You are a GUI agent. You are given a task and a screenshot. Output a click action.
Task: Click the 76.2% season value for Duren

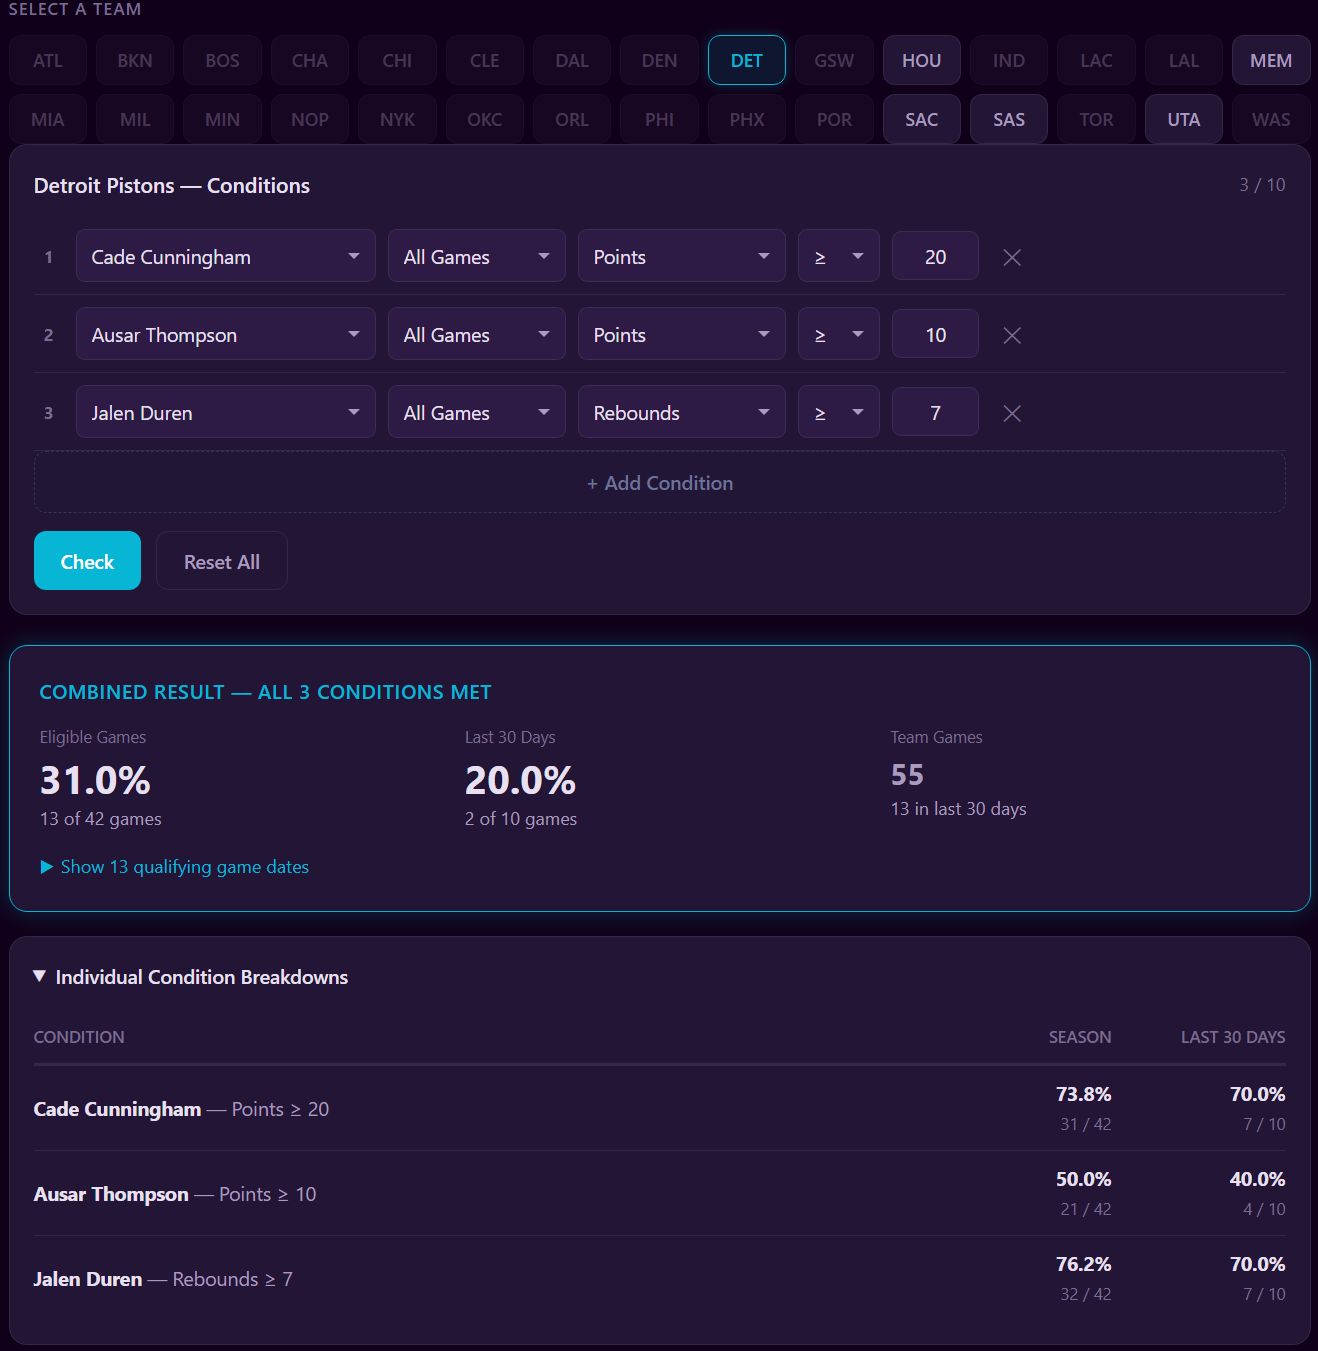(x=1084, y=1264)
